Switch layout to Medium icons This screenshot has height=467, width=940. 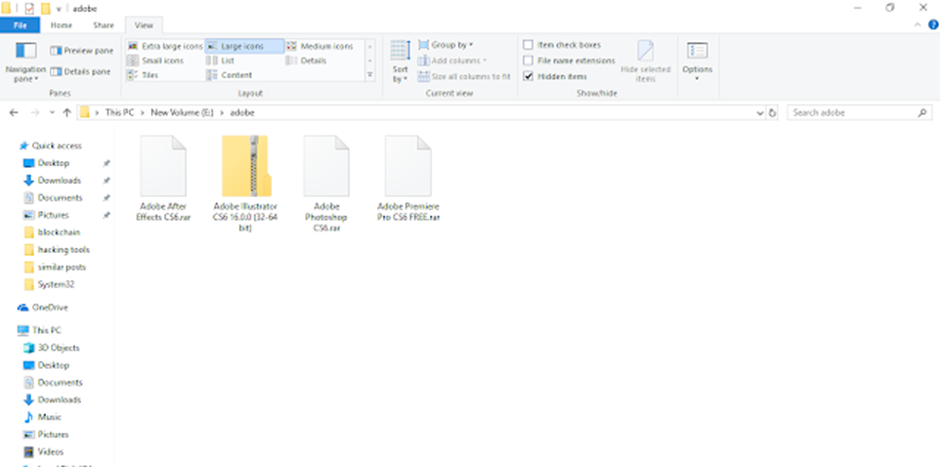tap(320, 46)
